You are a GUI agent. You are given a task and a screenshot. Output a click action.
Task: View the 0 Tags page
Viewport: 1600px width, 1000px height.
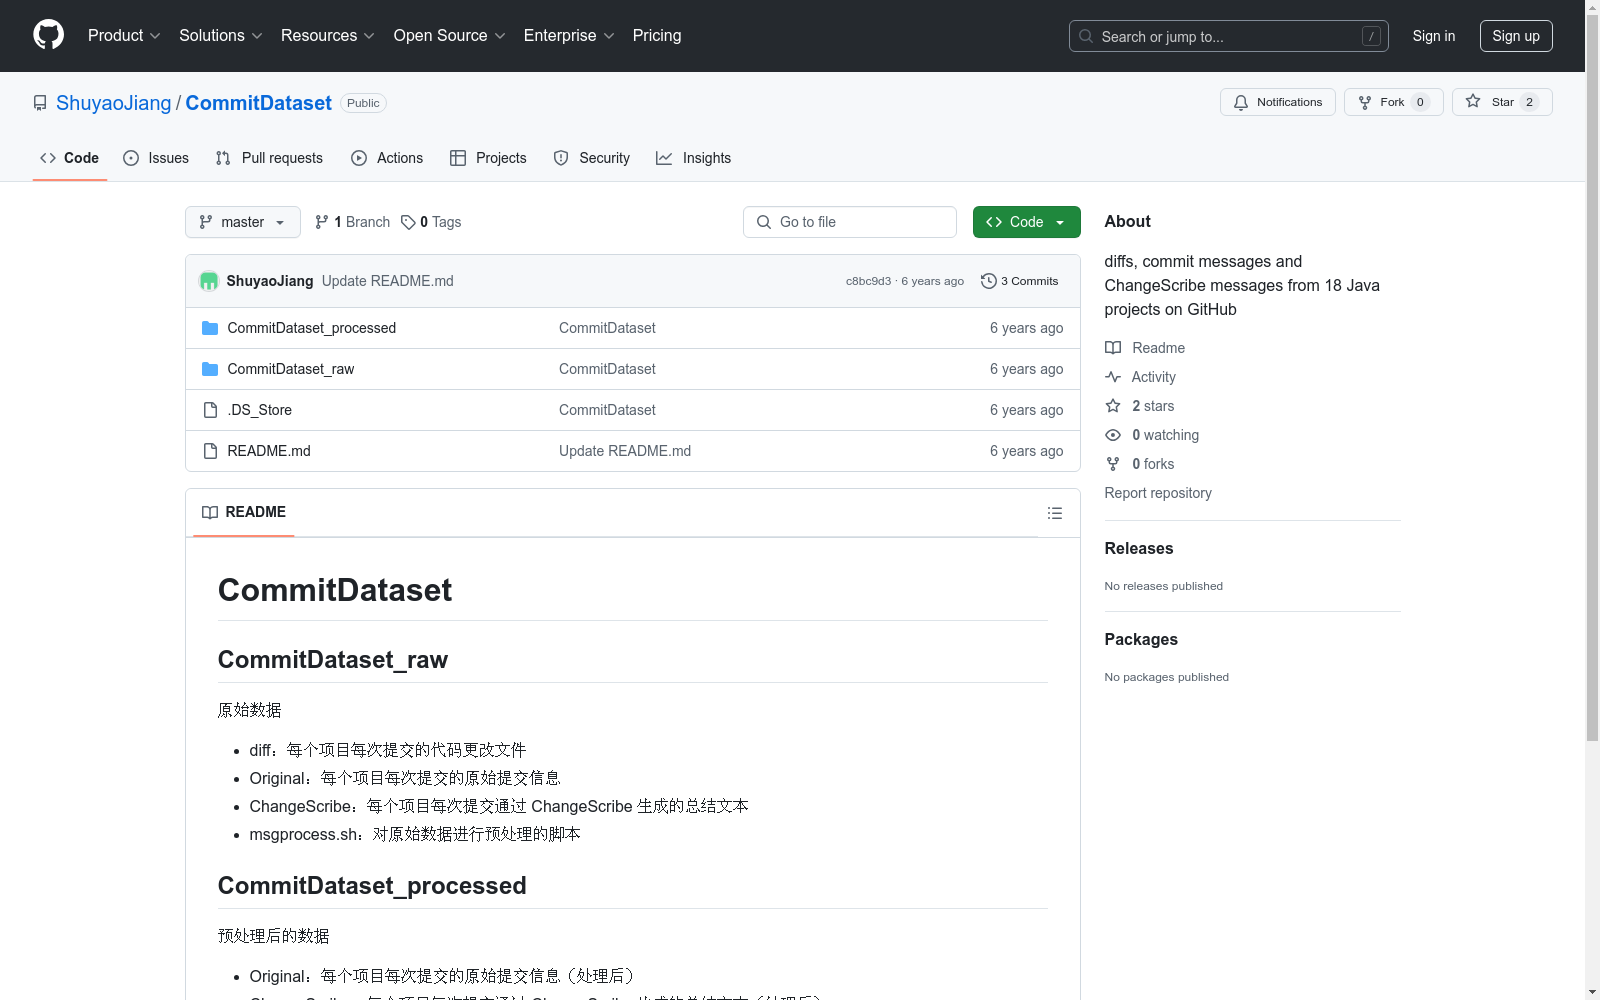pos(432,222)
